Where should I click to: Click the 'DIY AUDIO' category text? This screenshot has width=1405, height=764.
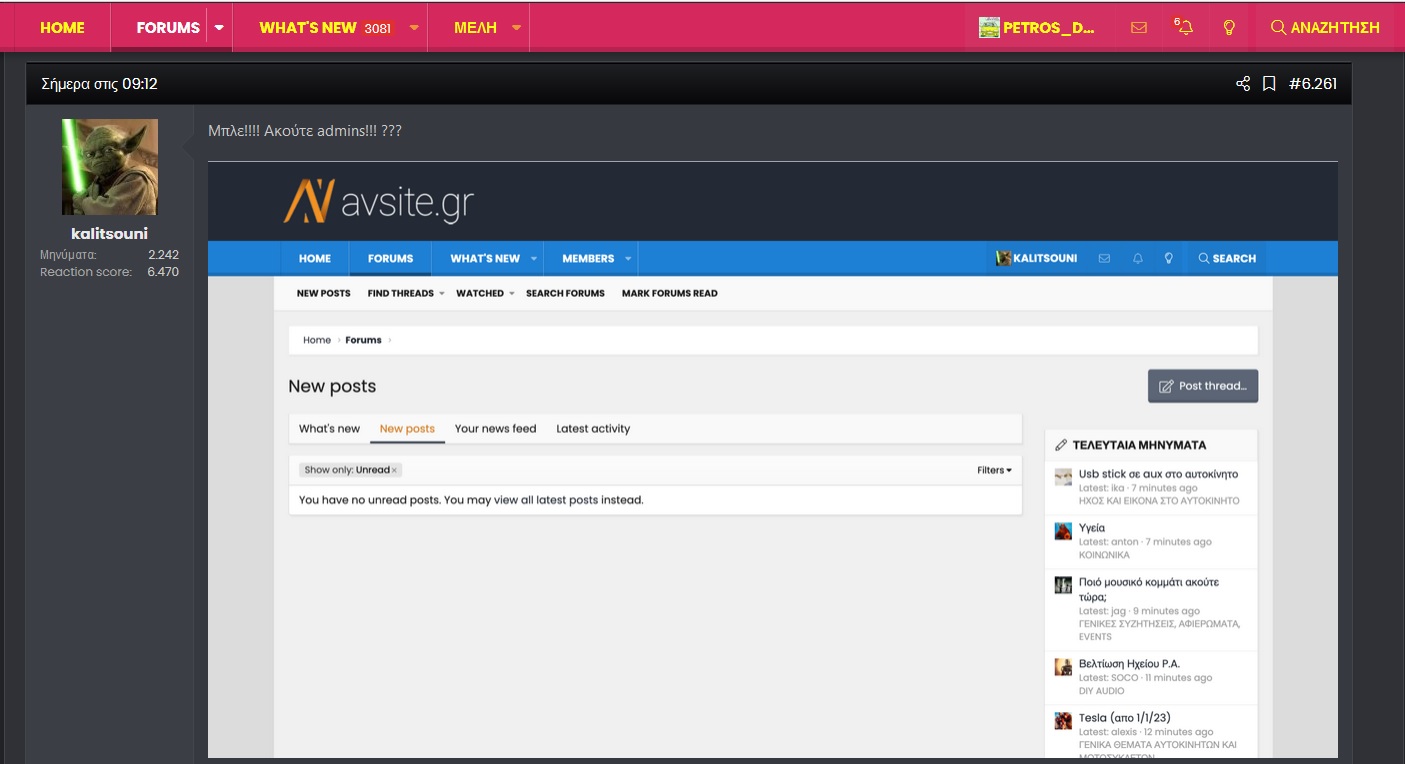coord(1101,691)
